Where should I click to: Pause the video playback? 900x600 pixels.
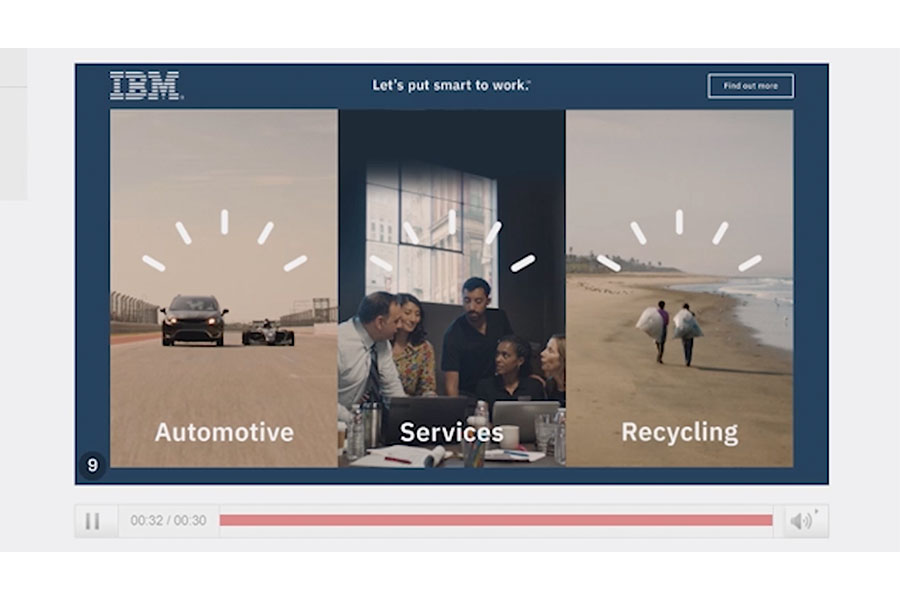click(x=93, y=521)
